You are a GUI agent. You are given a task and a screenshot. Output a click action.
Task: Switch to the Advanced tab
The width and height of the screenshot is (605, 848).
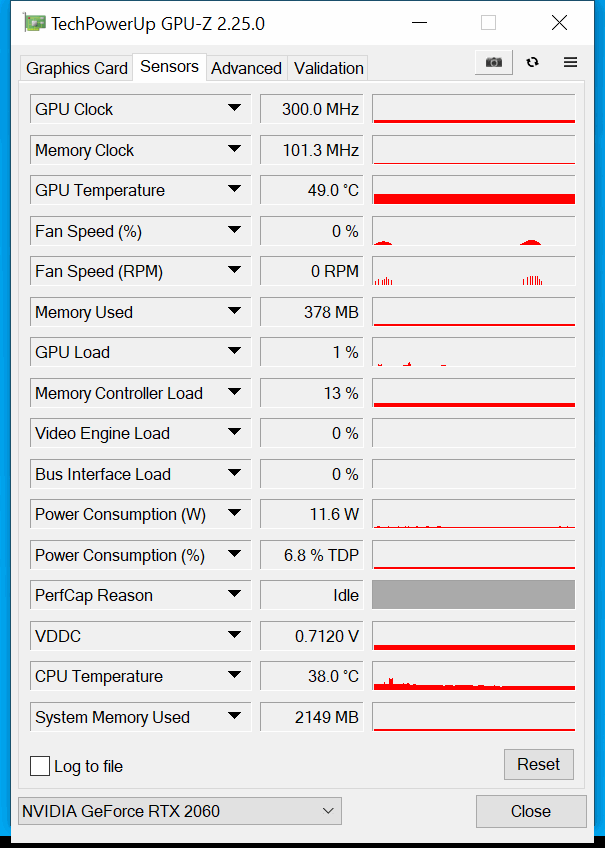pos(247,68)
